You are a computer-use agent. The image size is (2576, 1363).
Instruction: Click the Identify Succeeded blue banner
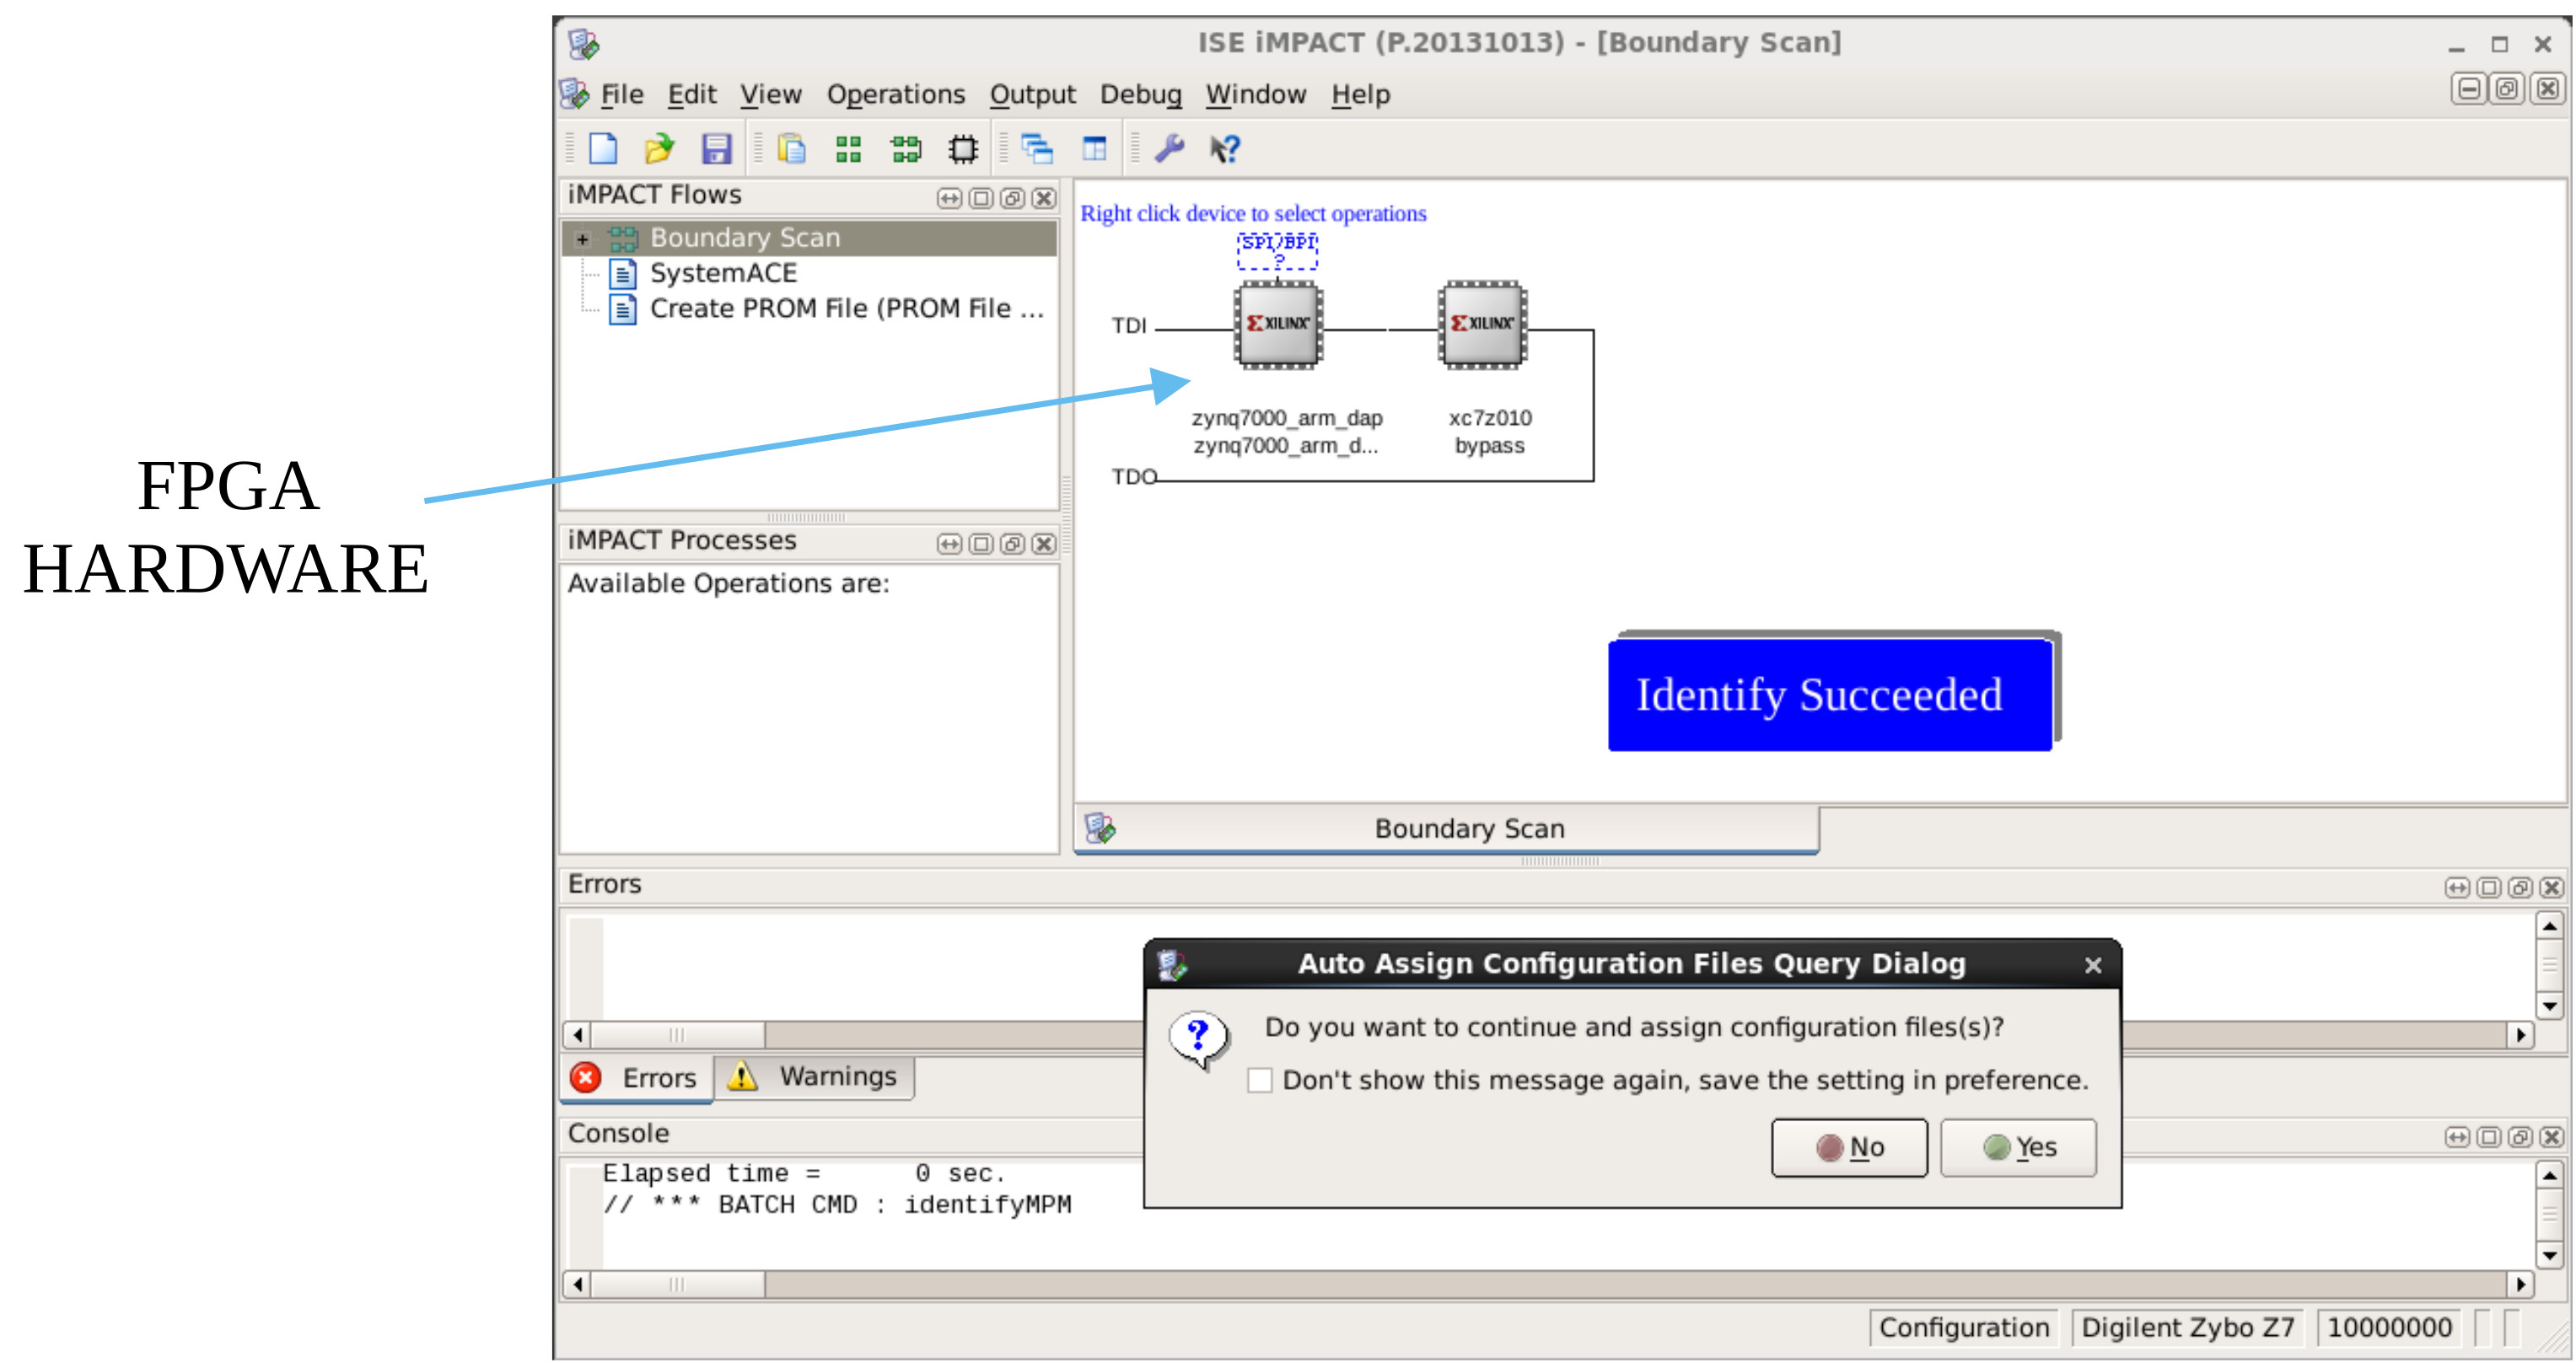point(1829,695)
